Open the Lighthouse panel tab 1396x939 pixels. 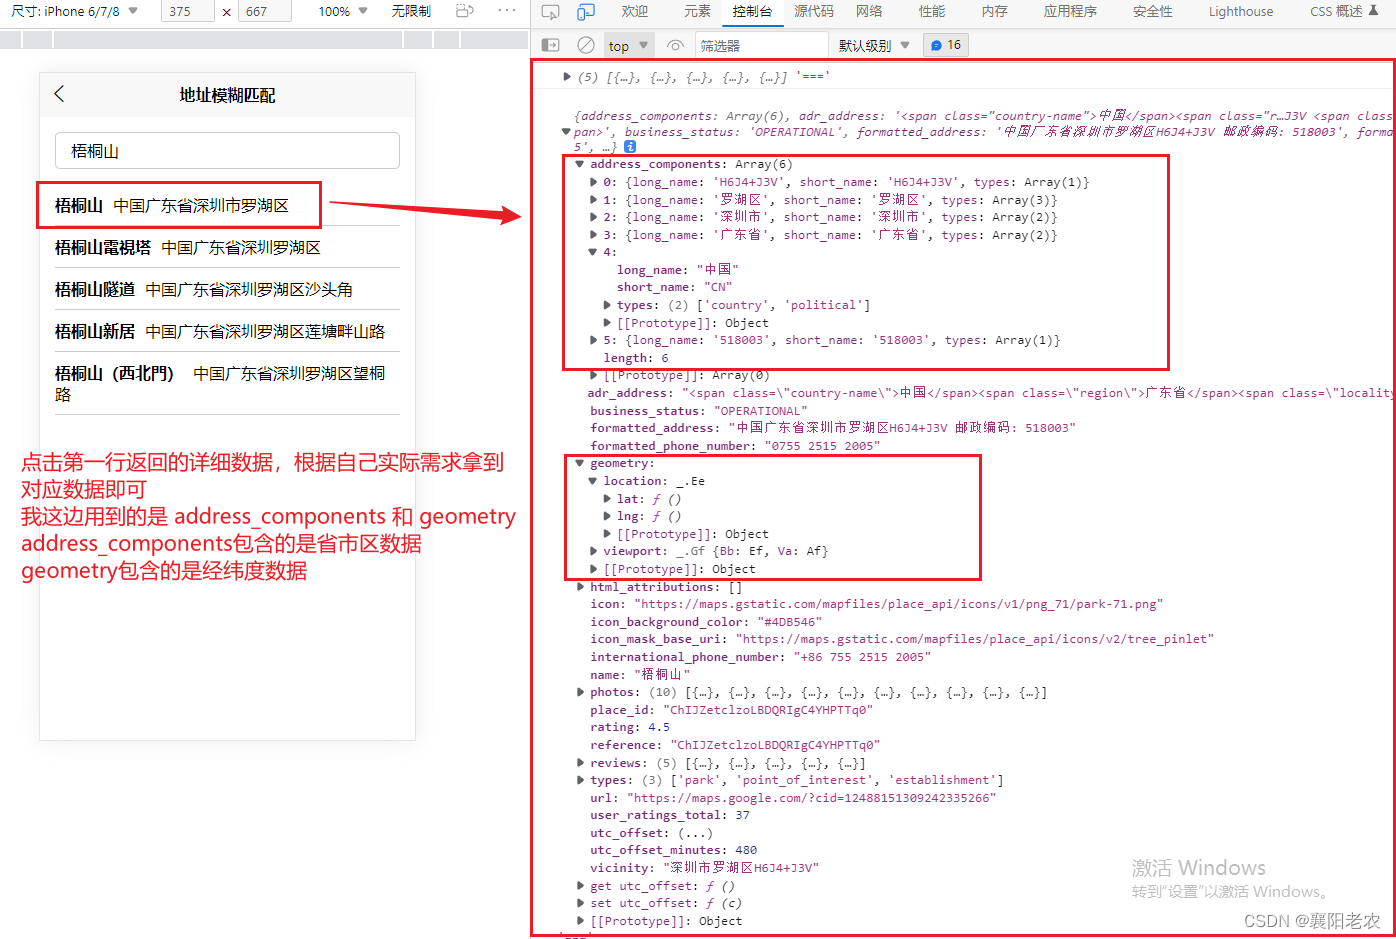1240,11
